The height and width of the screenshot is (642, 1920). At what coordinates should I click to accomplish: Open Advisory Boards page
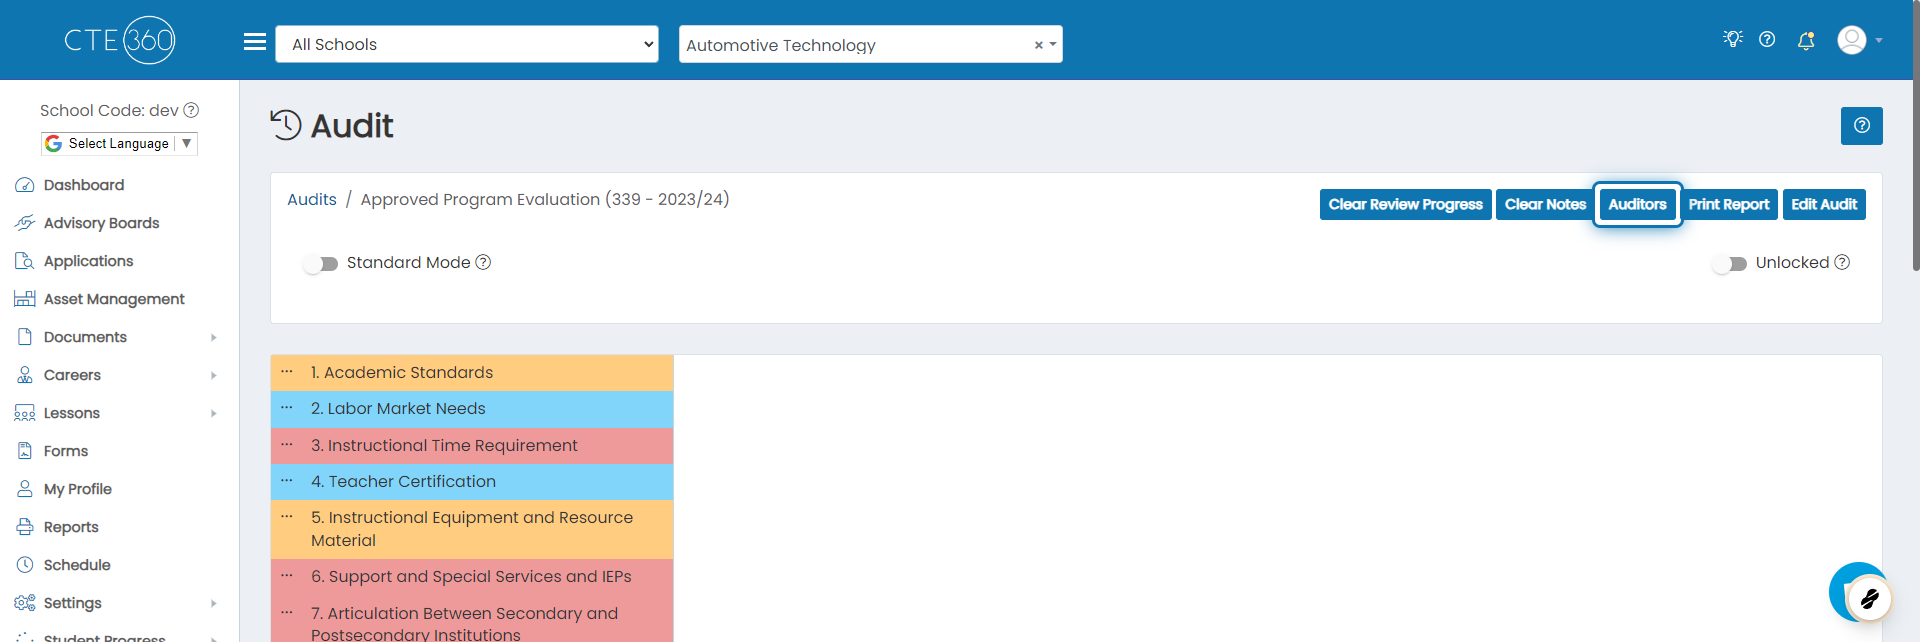[102, 223]
